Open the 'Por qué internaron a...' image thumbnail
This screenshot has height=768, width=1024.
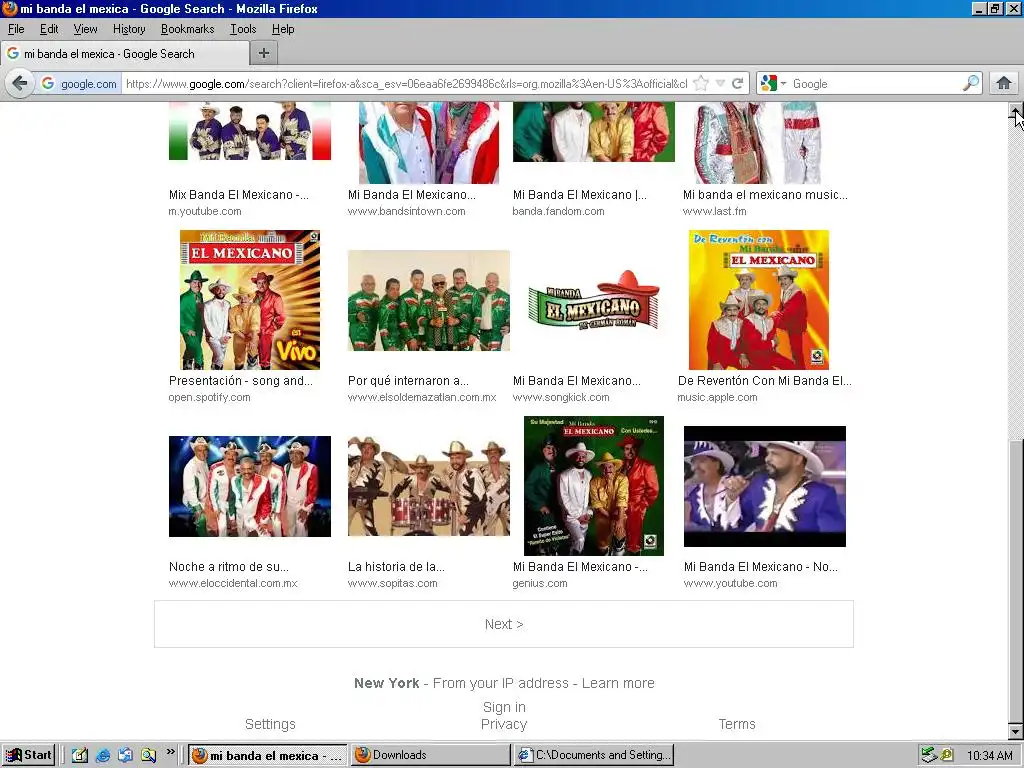[428, 300]
